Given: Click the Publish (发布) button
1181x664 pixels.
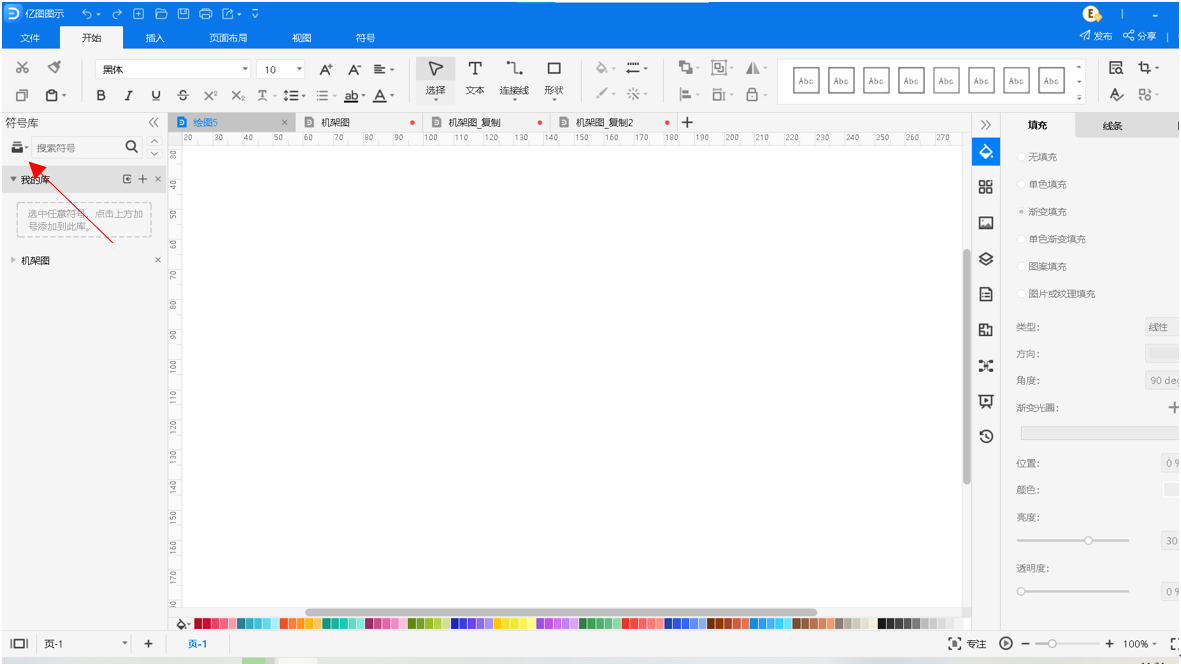Looking at the screenshot, I should point(1096,36).
